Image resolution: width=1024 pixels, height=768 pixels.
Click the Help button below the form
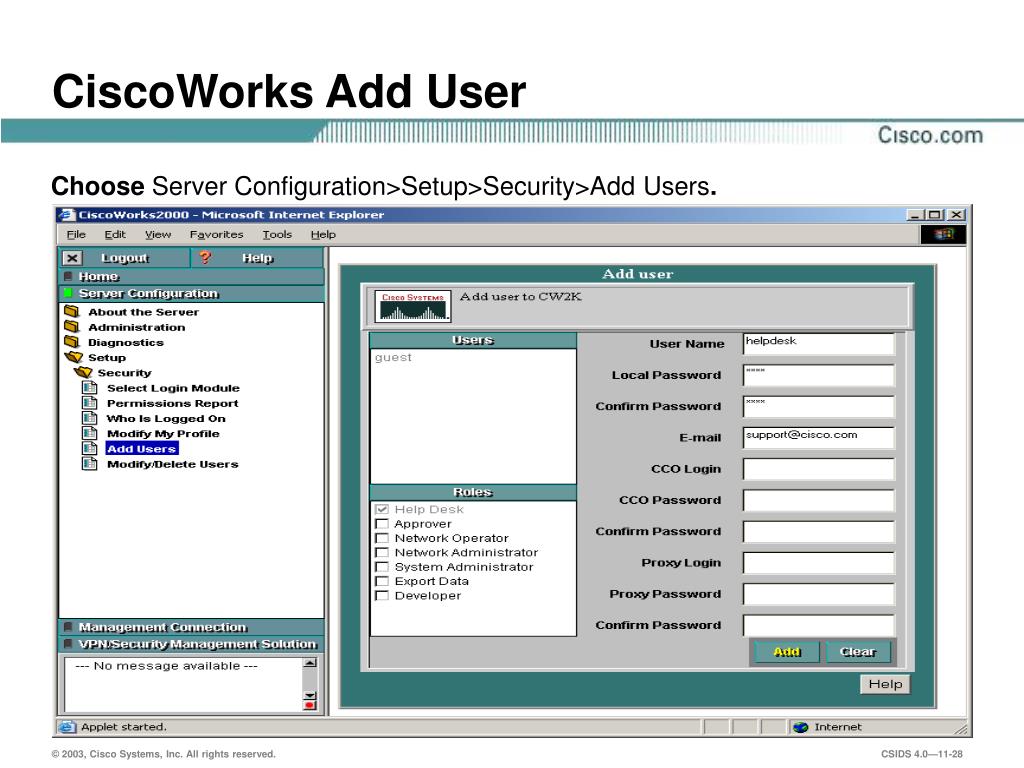click(x=885, y=684)
